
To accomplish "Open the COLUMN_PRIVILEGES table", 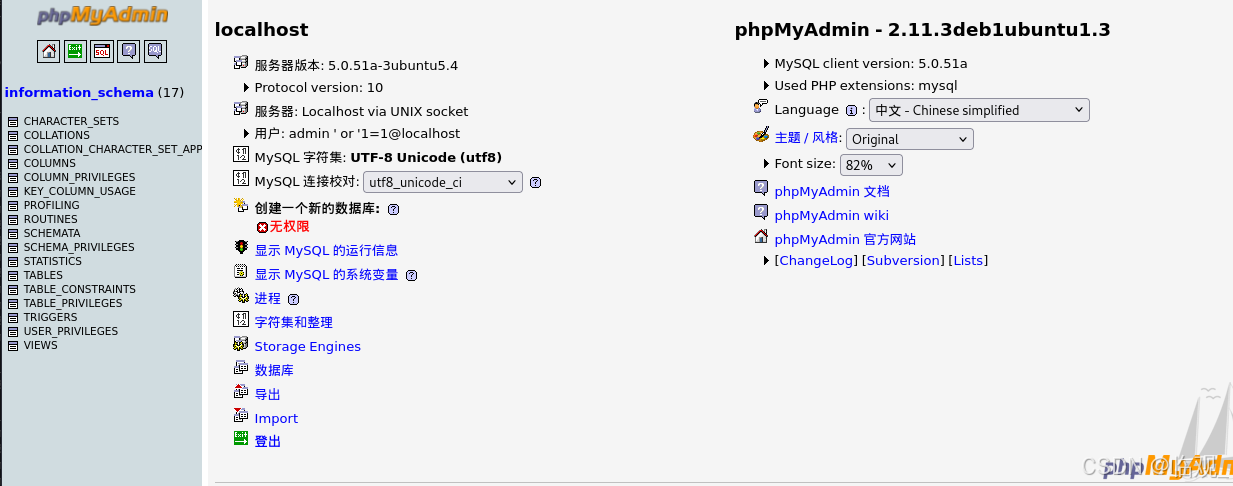I will (80, 177).
